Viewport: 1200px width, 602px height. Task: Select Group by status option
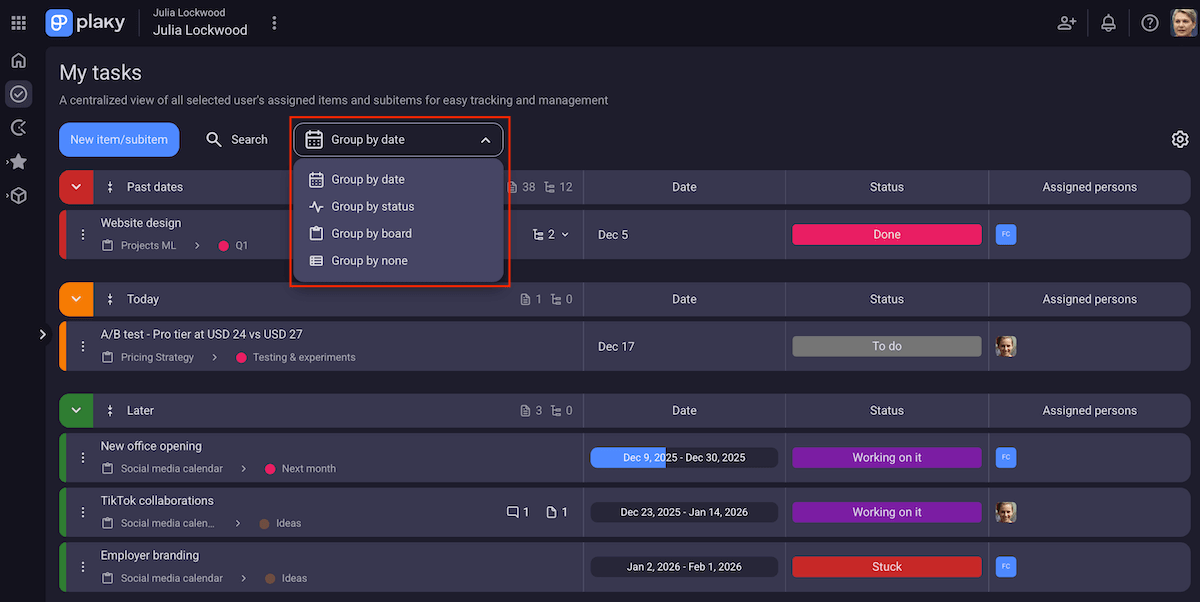372,207
